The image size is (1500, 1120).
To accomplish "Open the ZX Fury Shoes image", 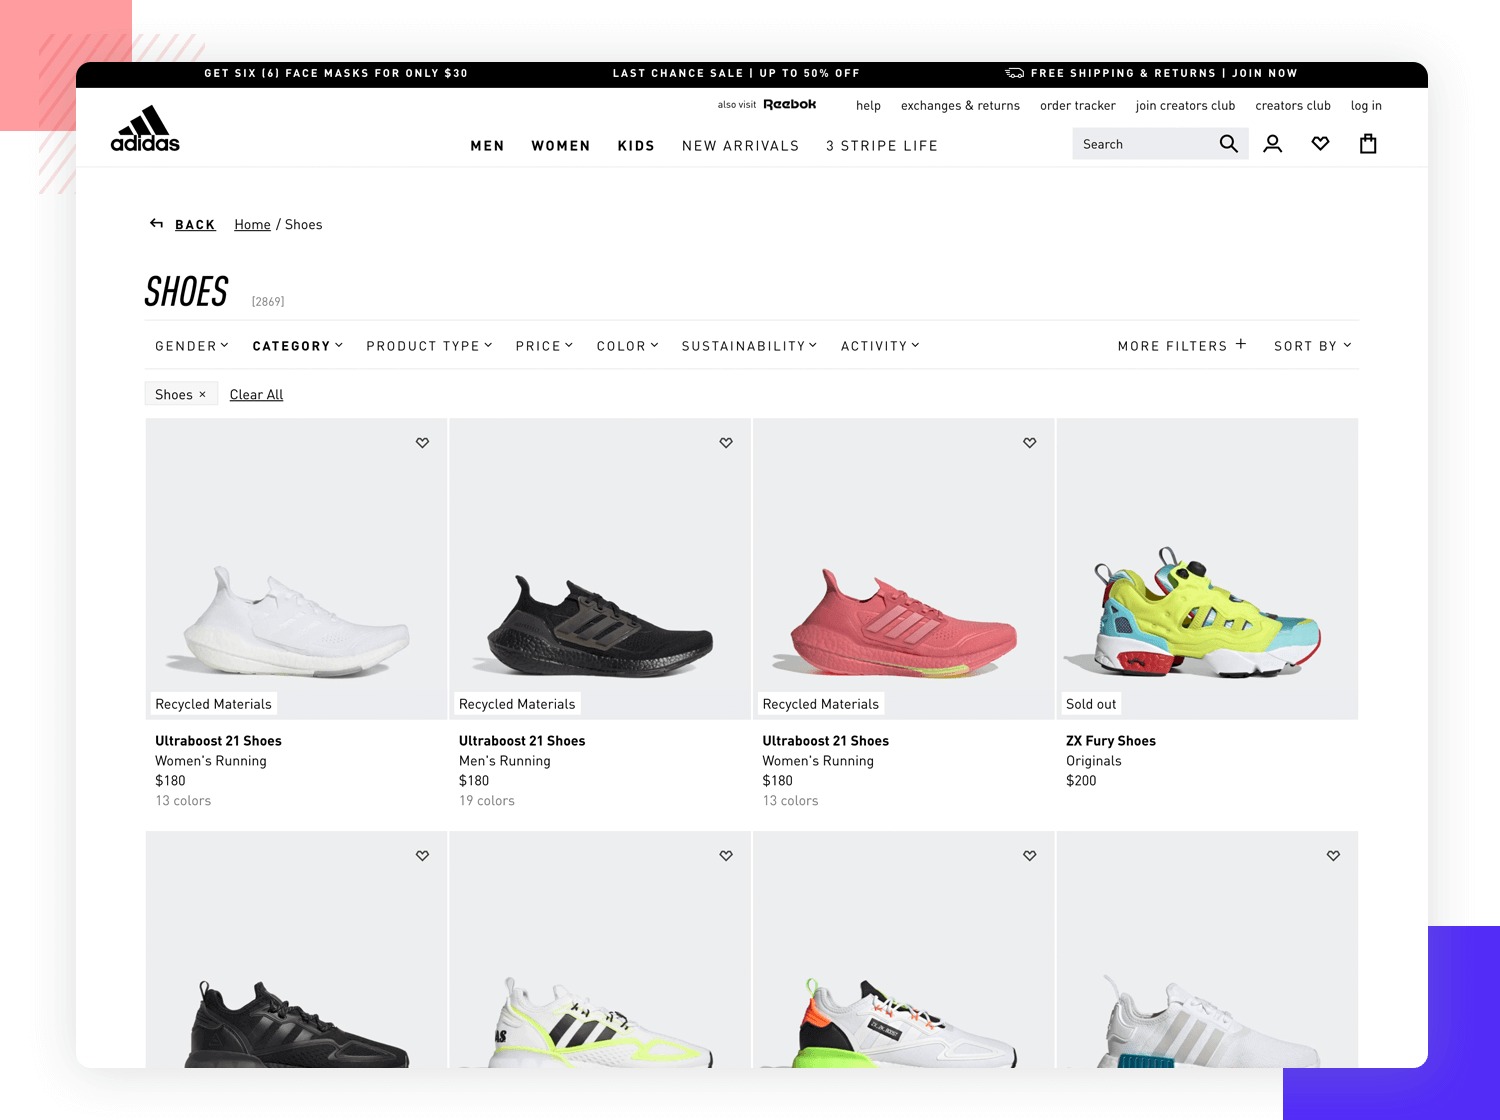I will pos(1207,568).
